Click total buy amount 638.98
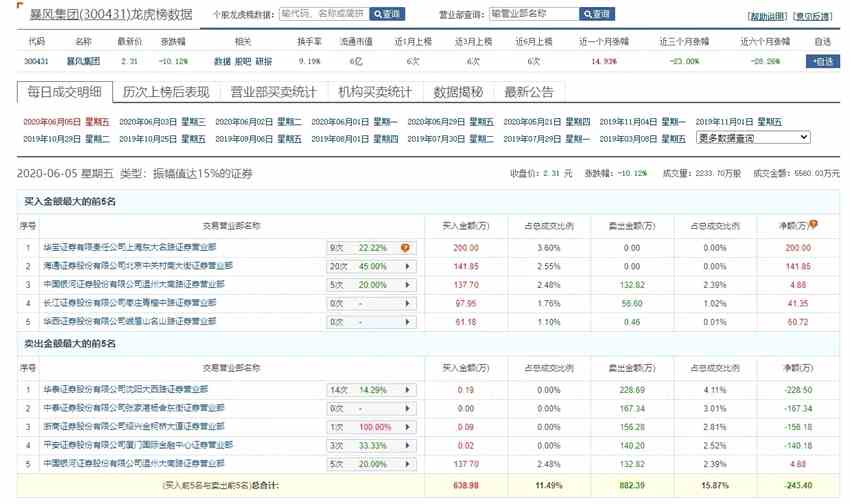The image size is (850, 504). pyautogui.click(x=466, y=486)
